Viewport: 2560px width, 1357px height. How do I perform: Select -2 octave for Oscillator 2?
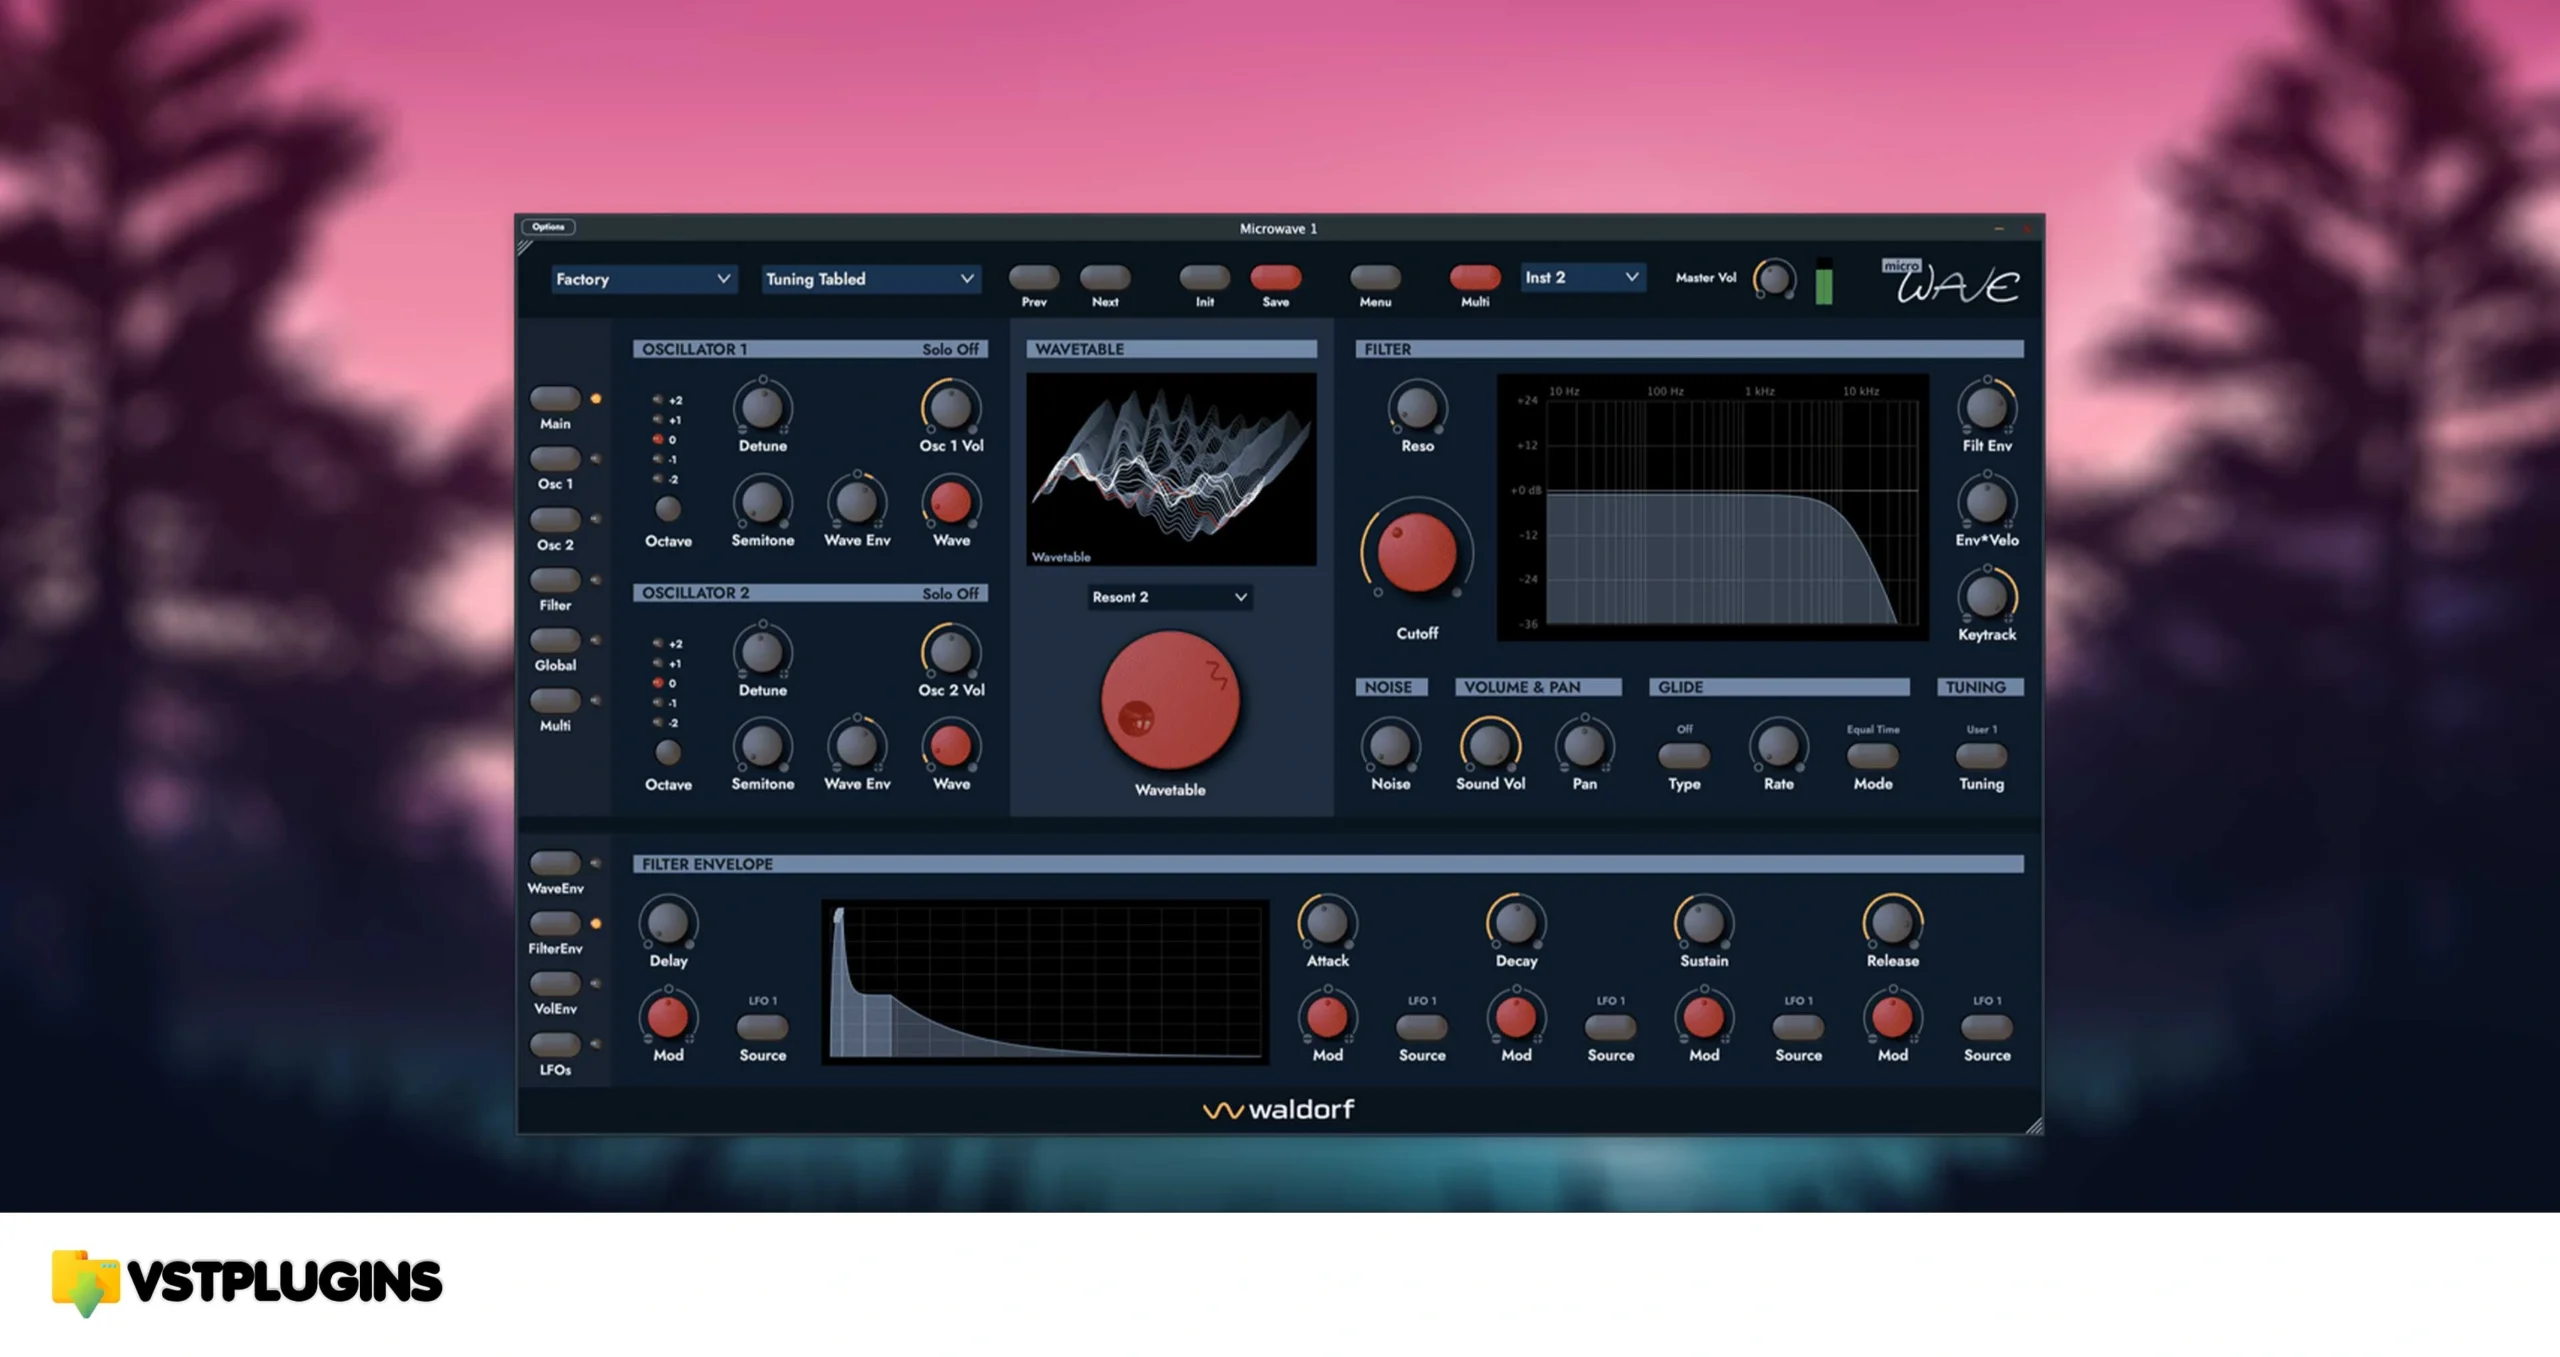point(666,722)
